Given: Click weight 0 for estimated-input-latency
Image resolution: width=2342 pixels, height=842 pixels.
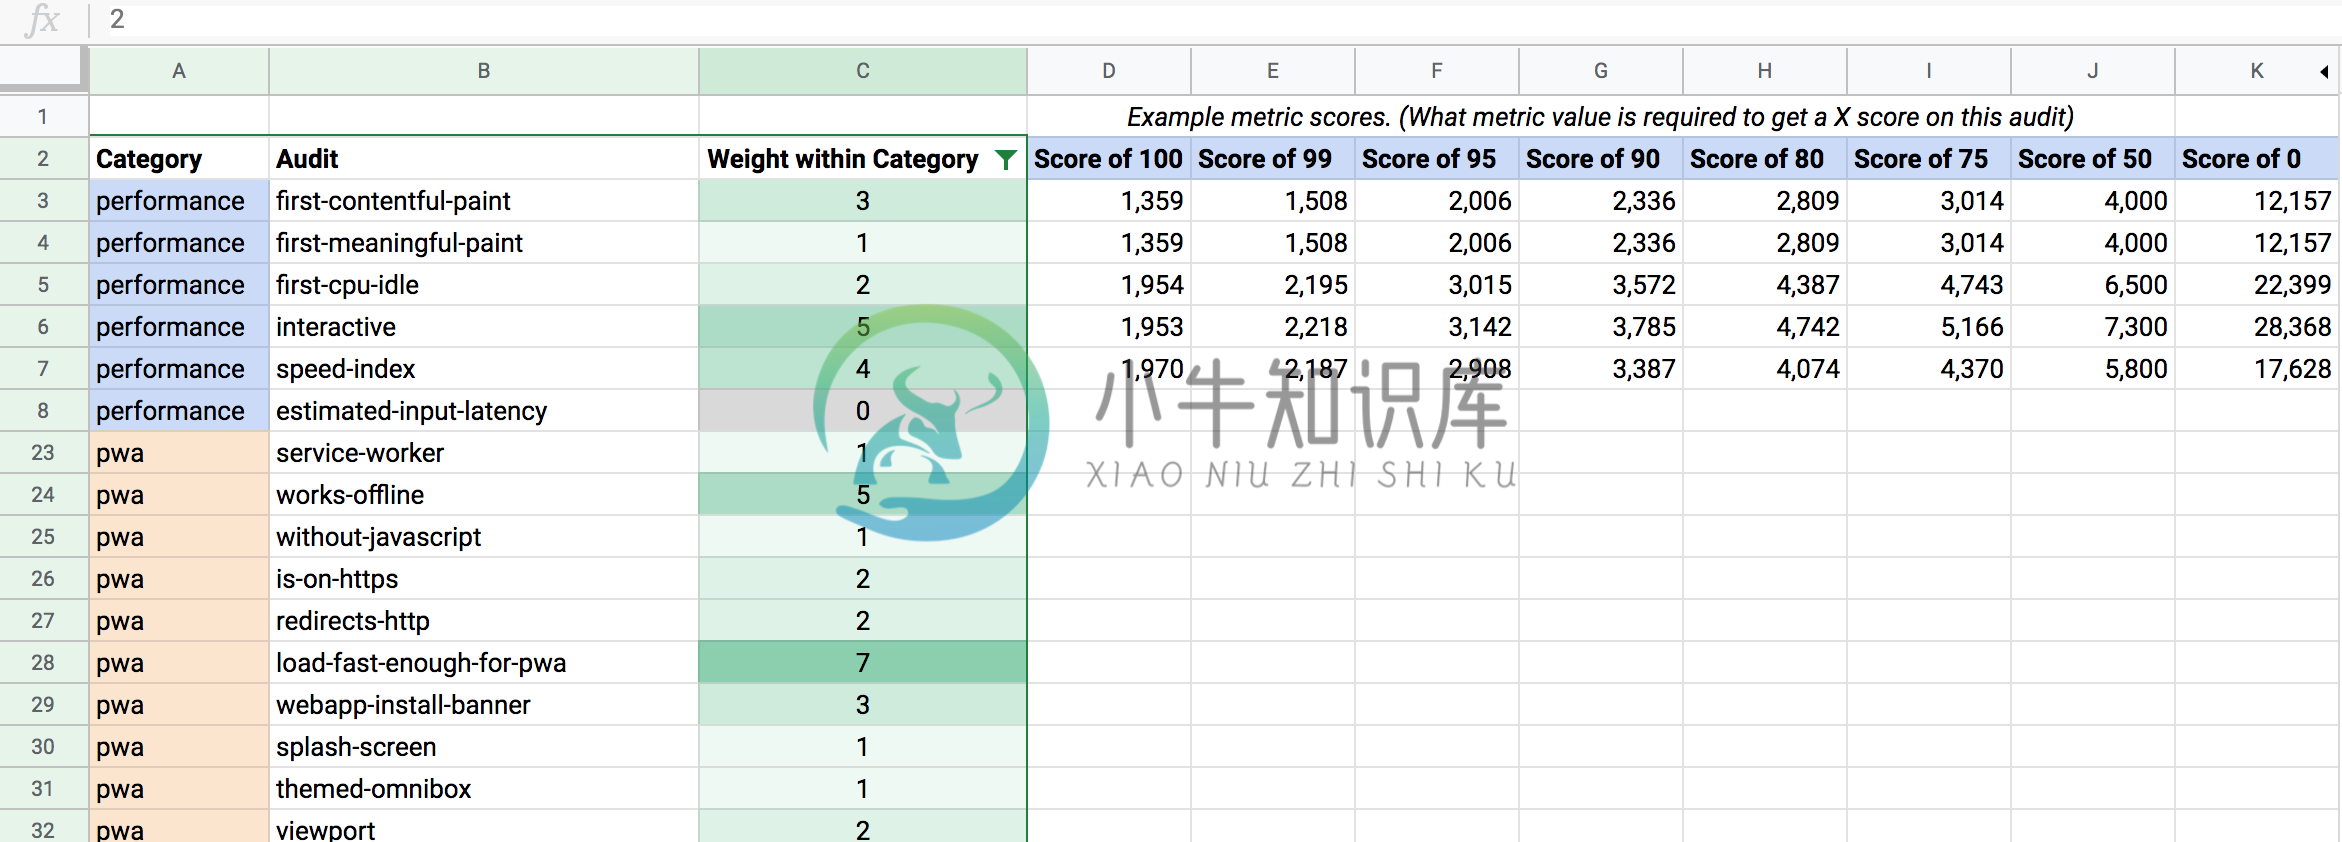Looking at the screenshot, I should [x=863, y=411].
